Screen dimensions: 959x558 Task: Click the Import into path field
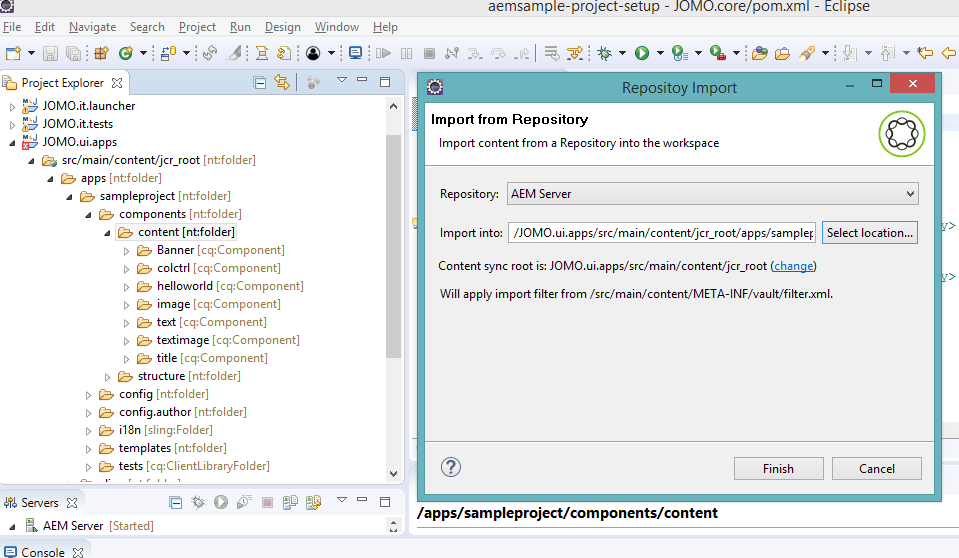point(662,233)
